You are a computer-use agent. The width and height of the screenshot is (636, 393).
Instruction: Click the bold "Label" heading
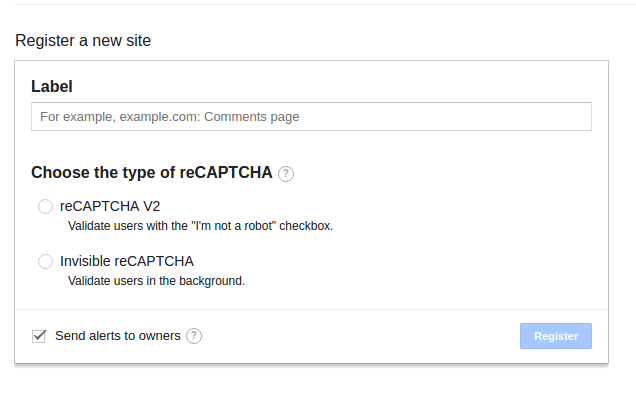coord(52,86)
